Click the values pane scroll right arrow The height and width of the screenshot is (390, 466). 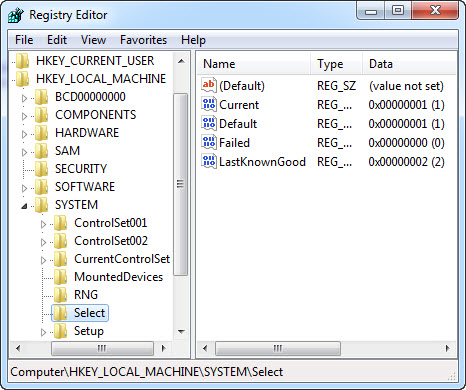[447, 348]
